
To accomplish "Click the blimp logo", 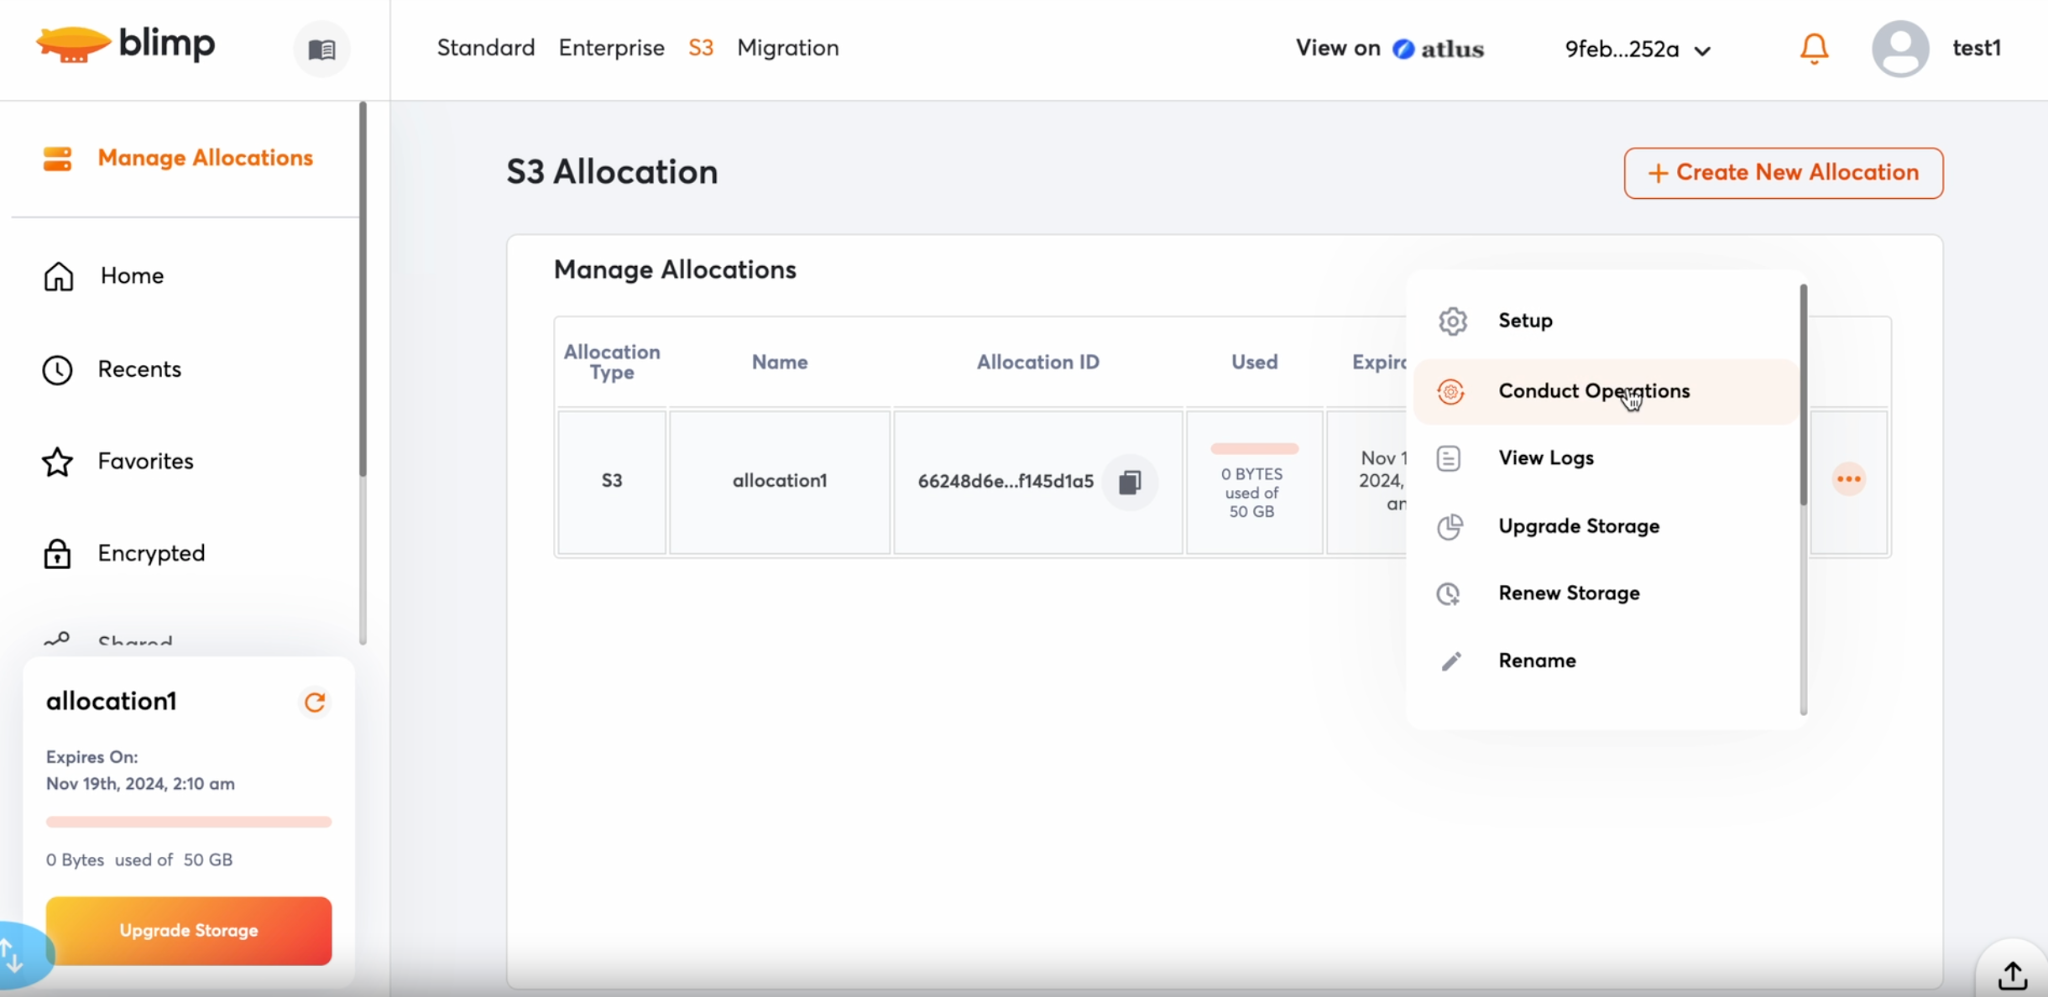I will (x=126, y=44).
